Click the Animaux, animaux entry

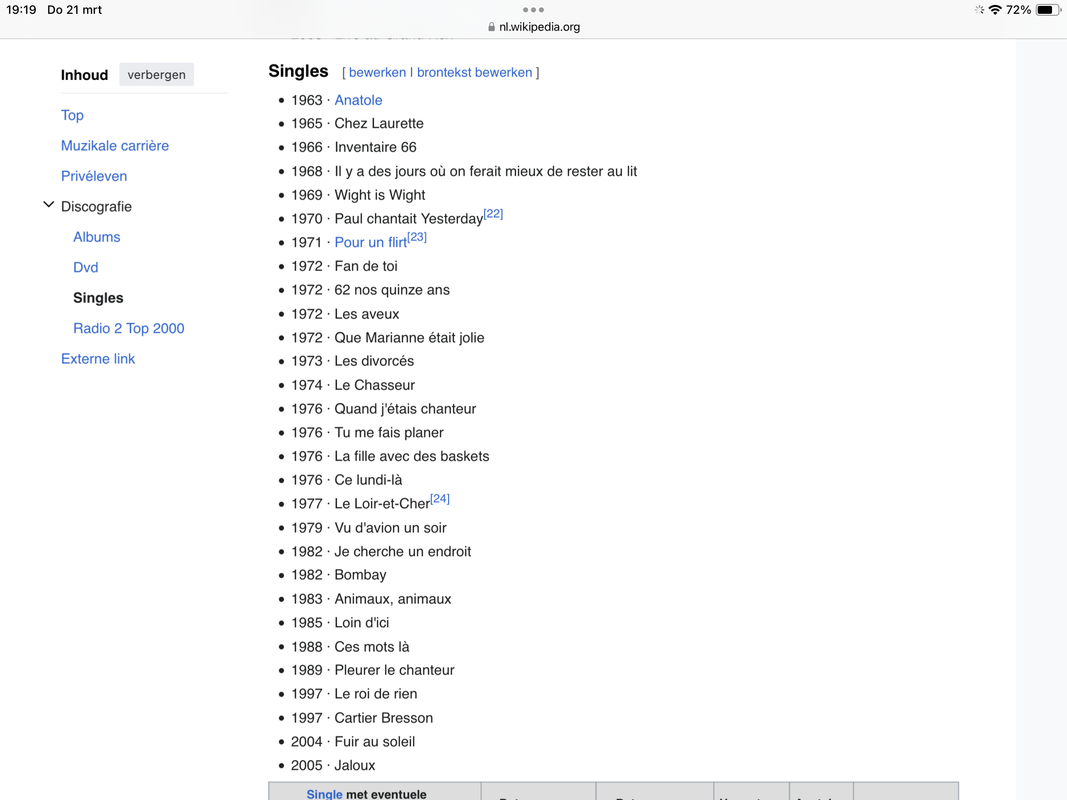393,599
